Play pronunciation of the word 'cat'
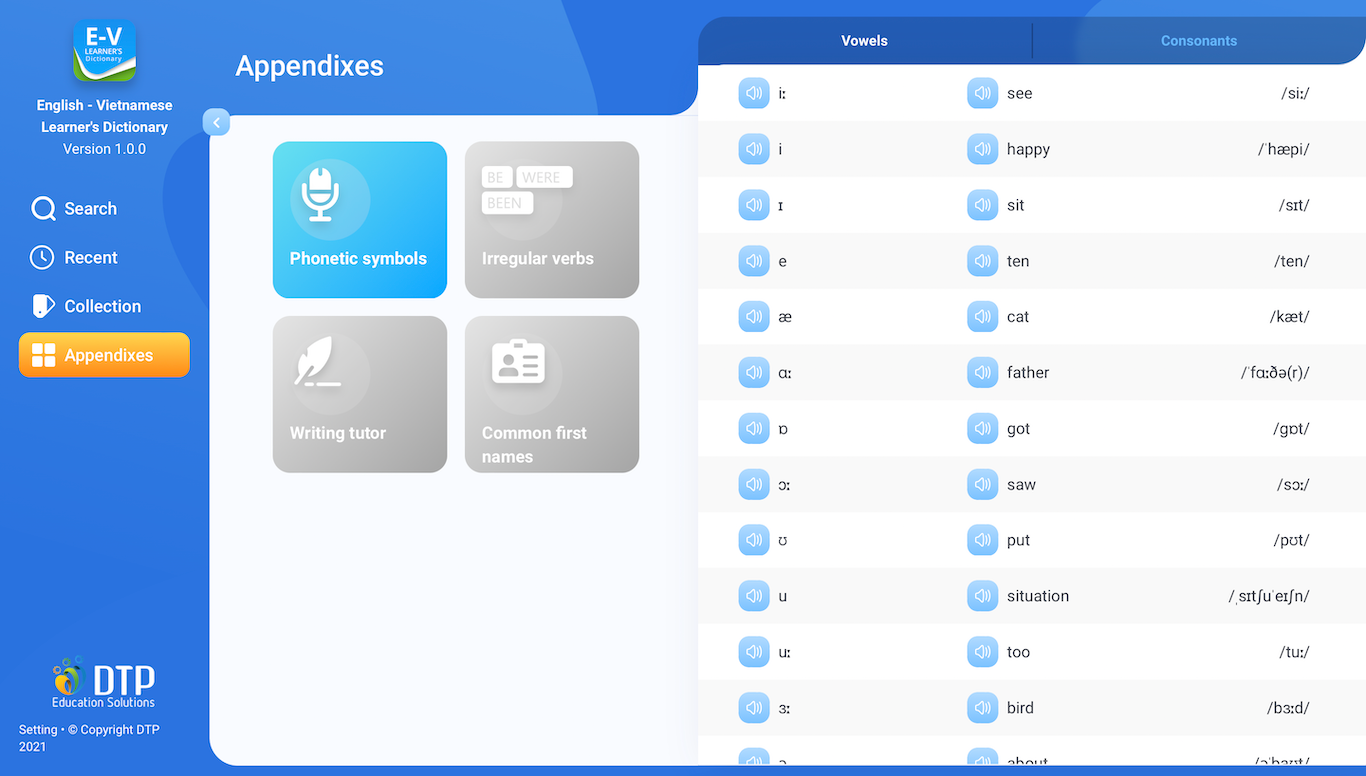 983,317
